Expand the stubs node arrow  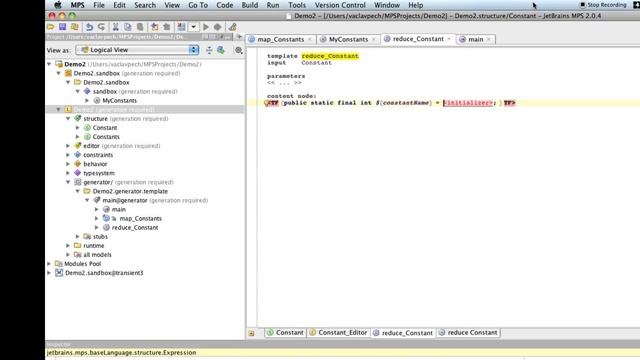(x=78, y=236)
